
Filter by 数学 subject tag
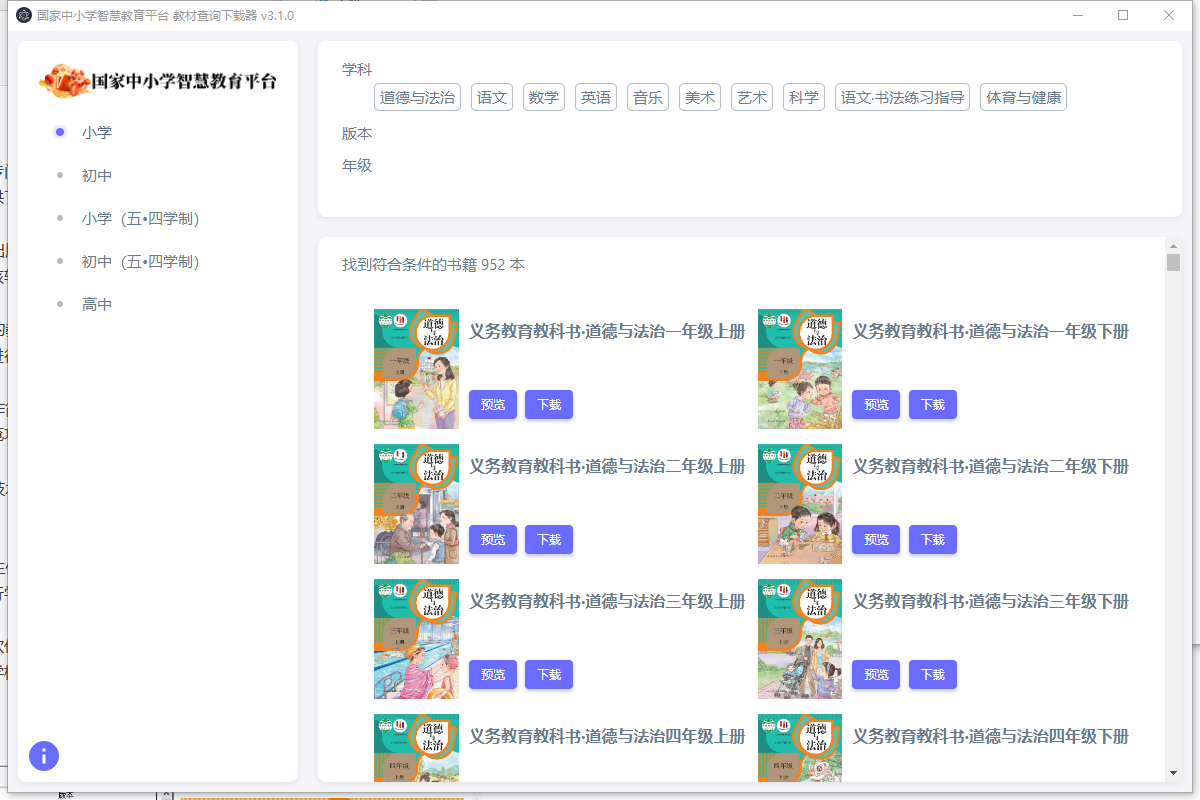[544, 97]
